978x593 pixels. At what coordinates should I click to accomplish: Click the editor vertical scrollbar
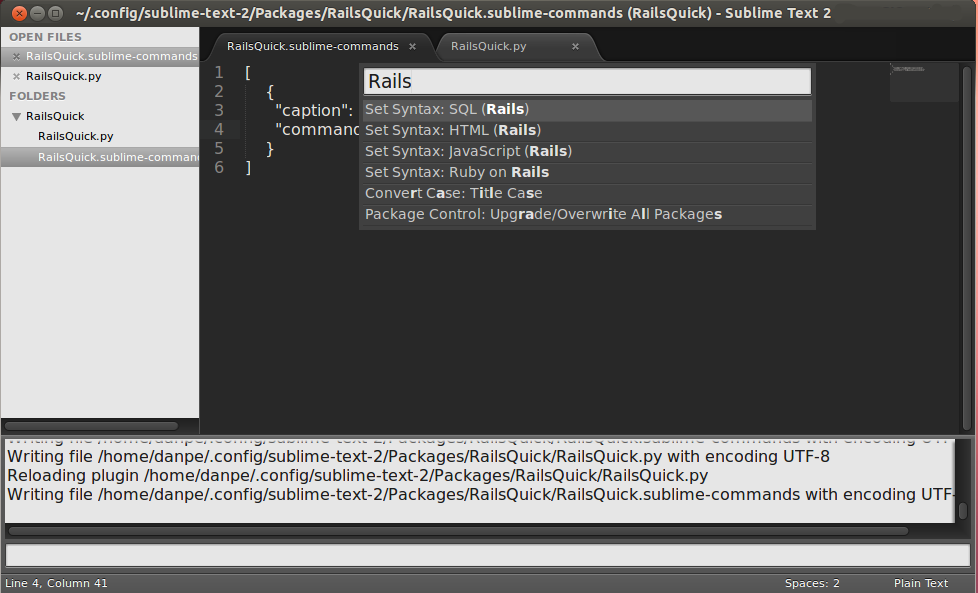[x=967, y=246]
